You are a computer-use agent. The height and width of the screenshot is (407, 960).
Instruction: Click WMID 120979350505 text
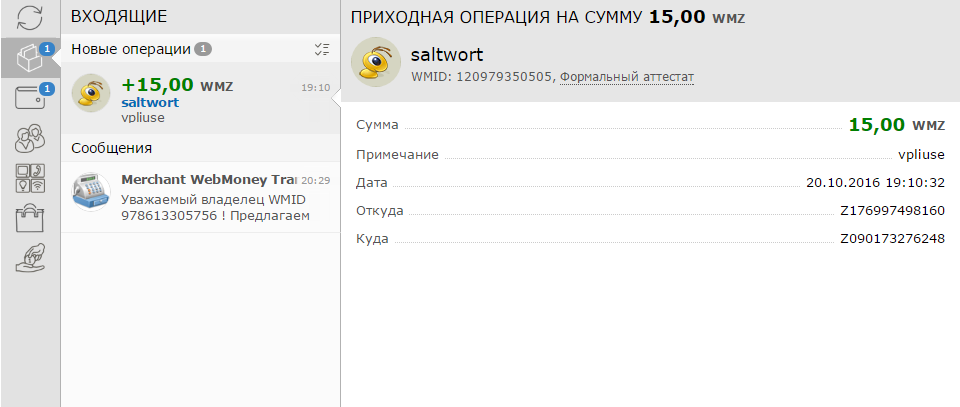tap(483, 77)
